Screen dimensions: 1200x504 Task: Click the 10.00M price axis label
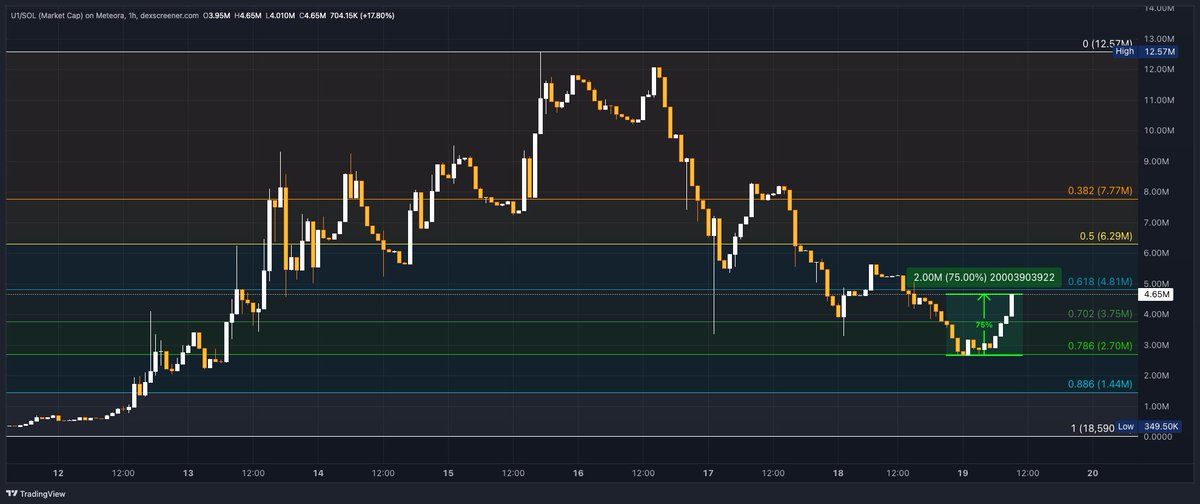point(1158,131)
